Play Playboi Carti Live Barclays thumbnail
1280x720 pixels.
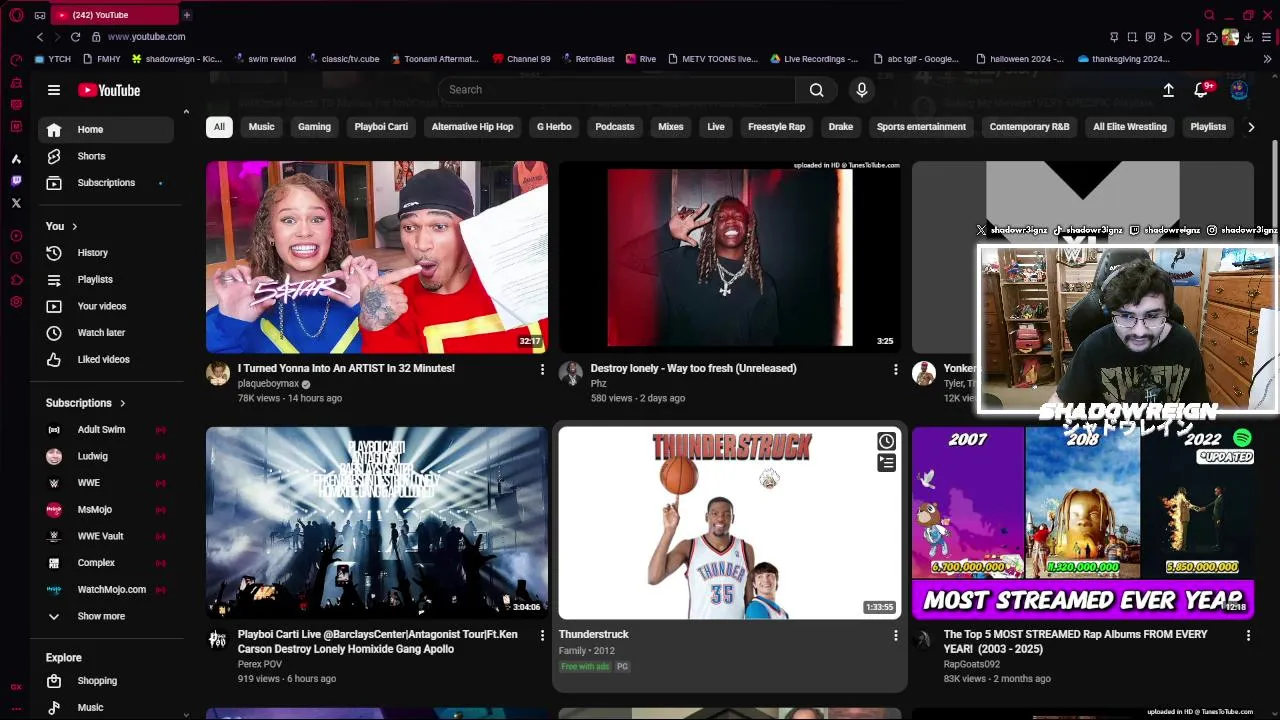click(377, 523)
